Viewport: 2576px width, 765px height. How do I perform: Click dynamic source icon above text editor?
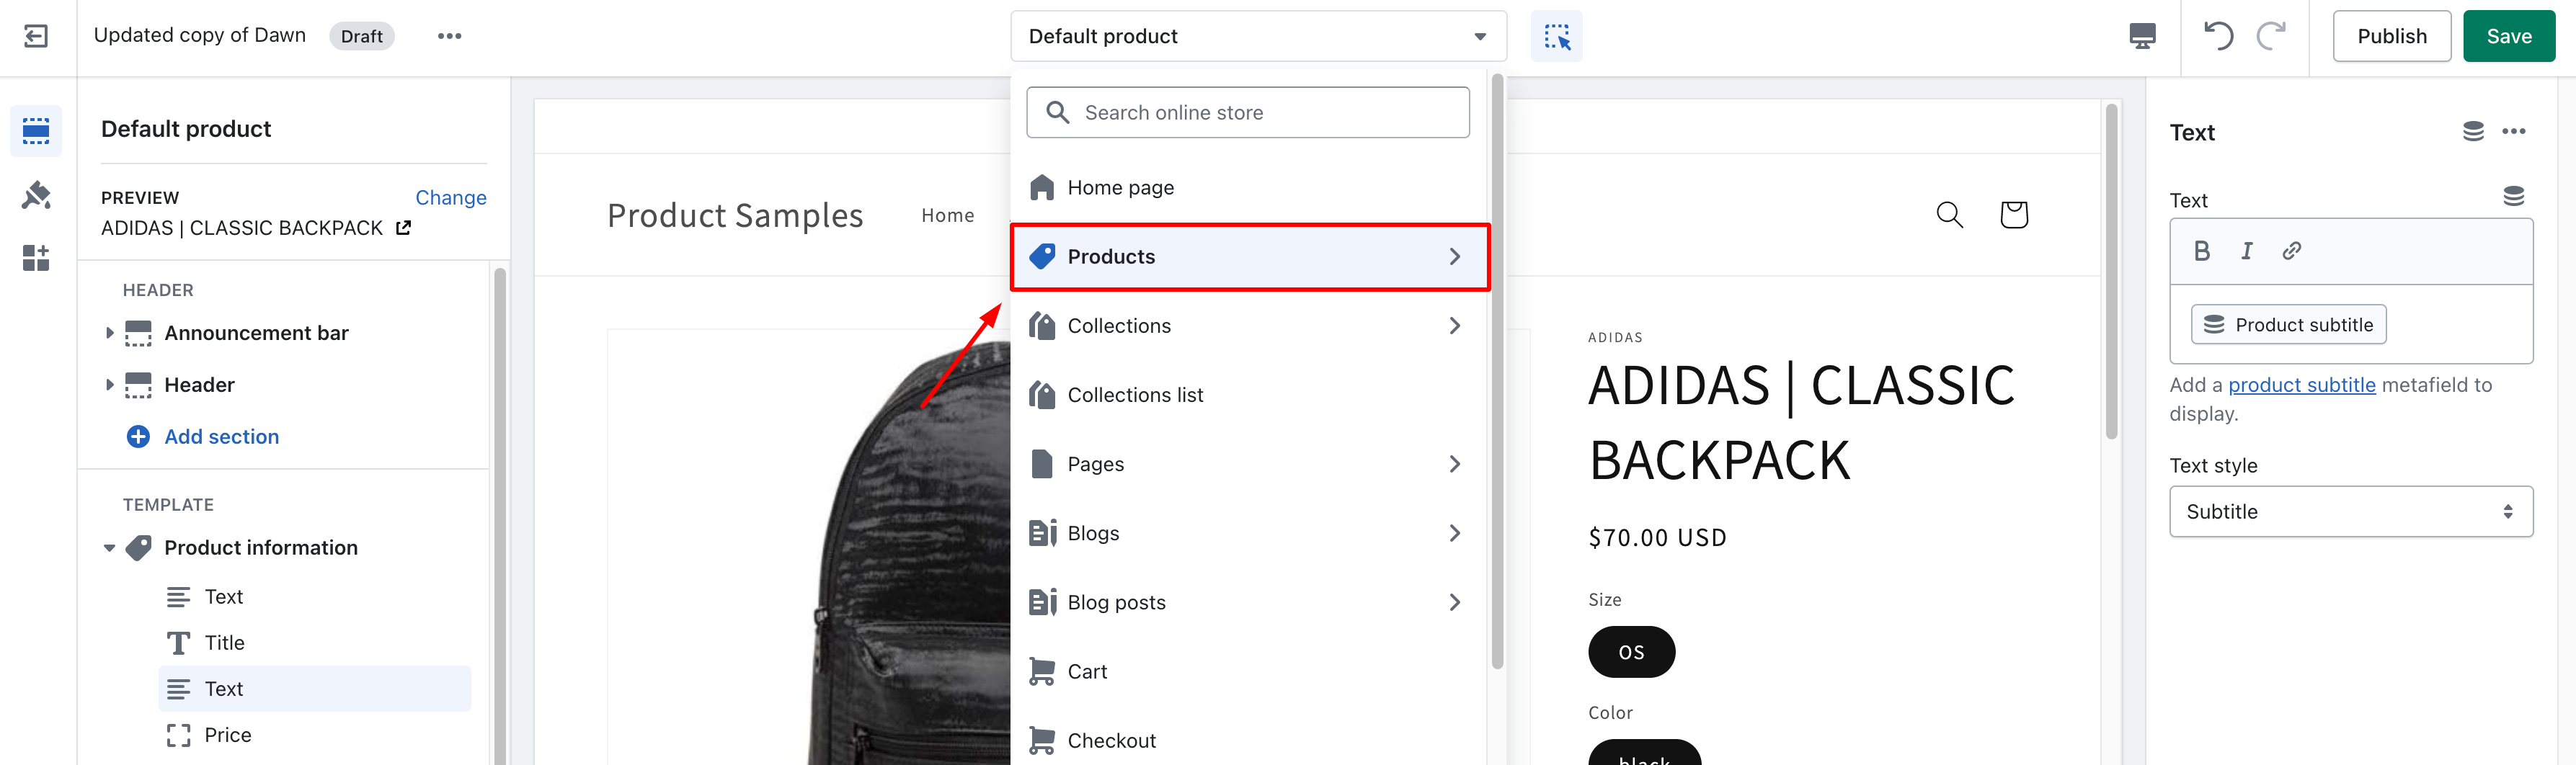(x=2513, y=196)
